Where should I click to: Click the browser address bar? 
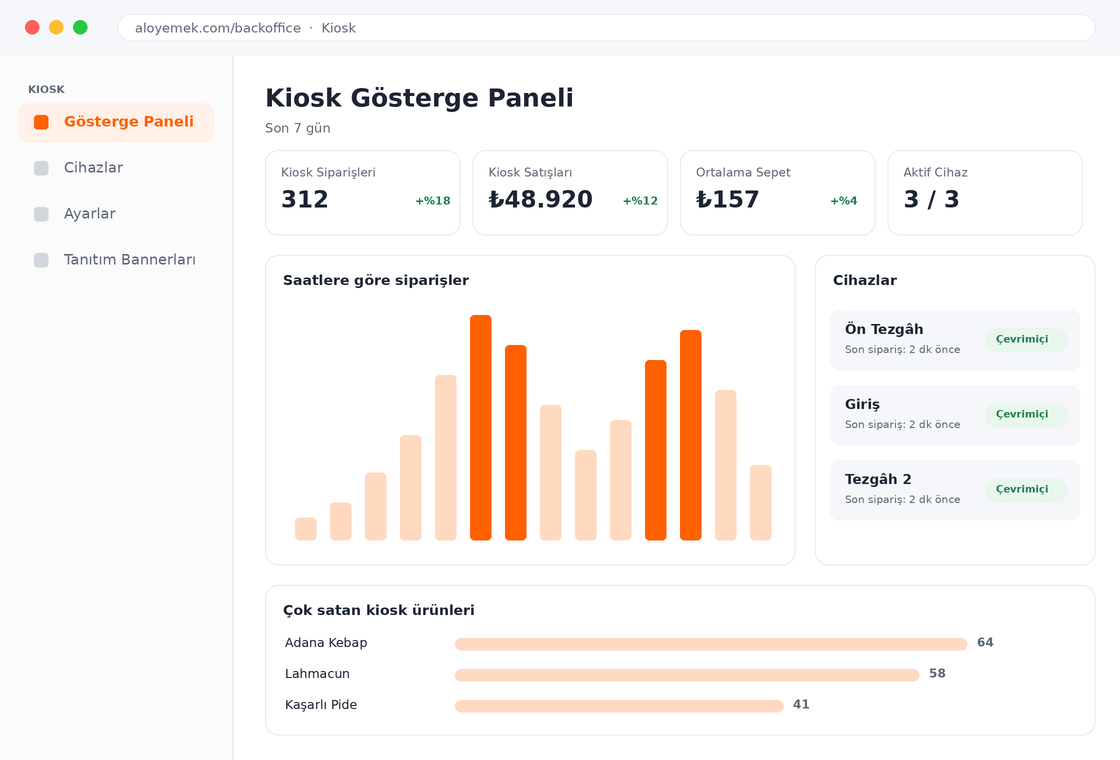point(606,28)
